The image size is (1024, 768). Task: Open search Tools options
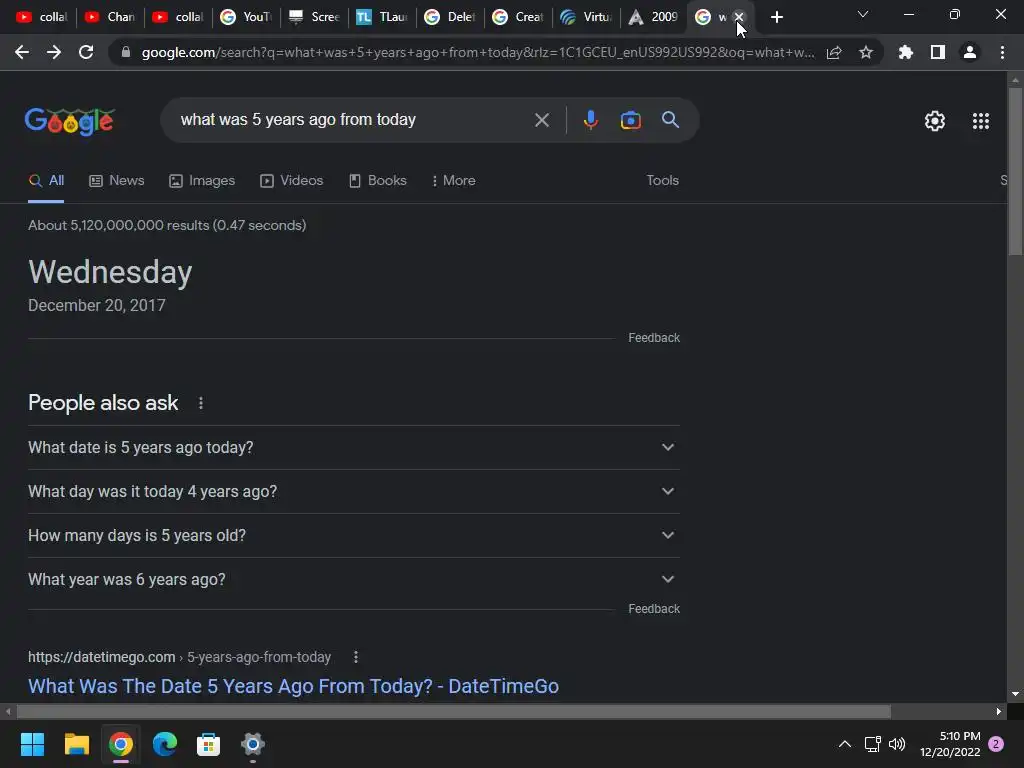pyautogui.click(x=662, y=180)
